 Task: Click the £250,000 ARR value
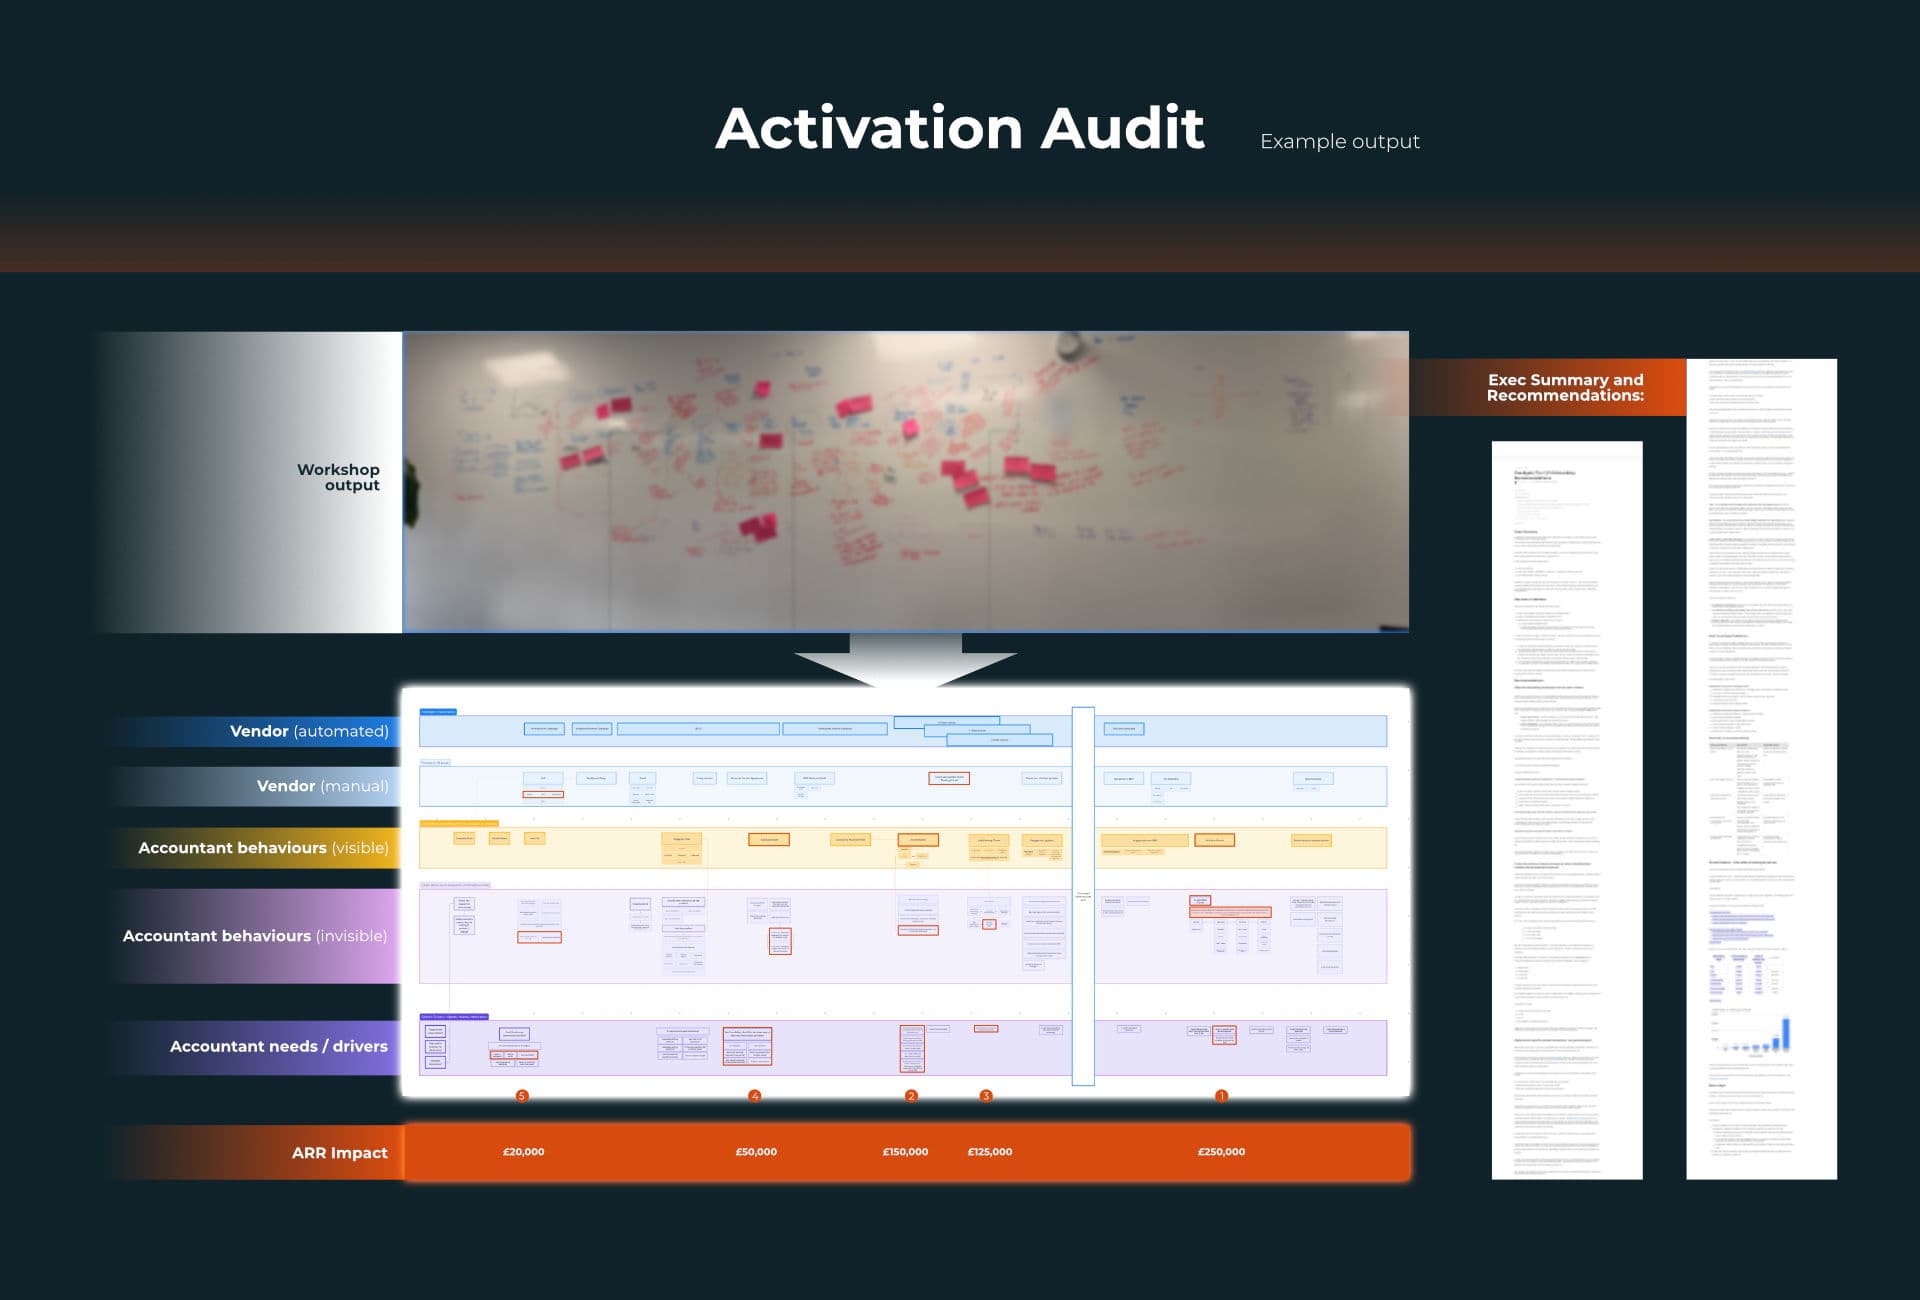click(1222, 1152)
